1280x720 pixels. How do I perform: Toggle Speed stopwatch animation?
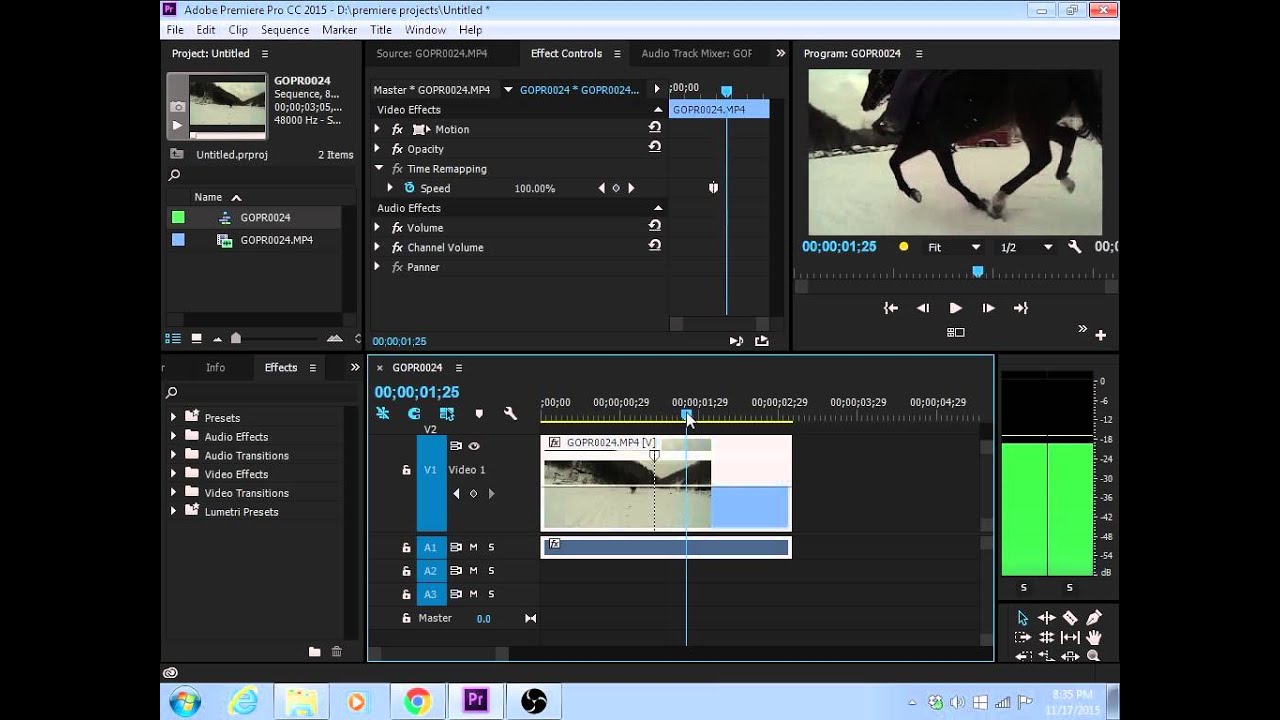[x=409, y=188]
